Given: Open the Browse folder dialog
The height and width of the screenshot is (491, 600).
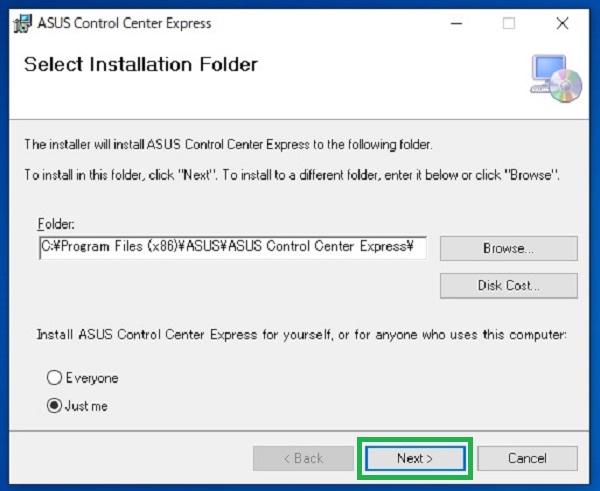Looking at the screenshot, I should click(x=509, y=248).
